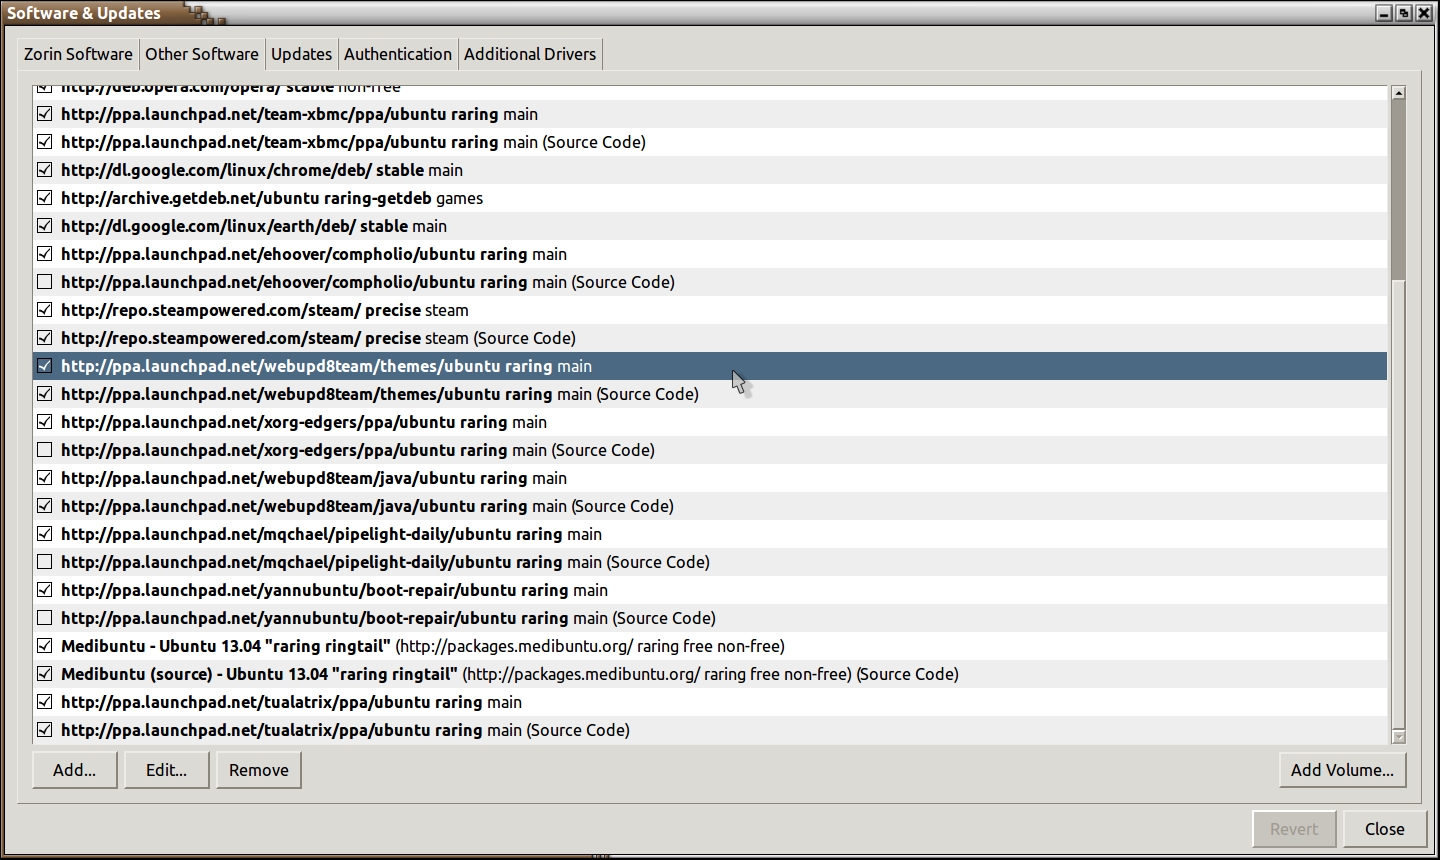This screenshot has width=1440, height=860.
Task: Check the boot-repair Source Code box
Action: (45, 618)
